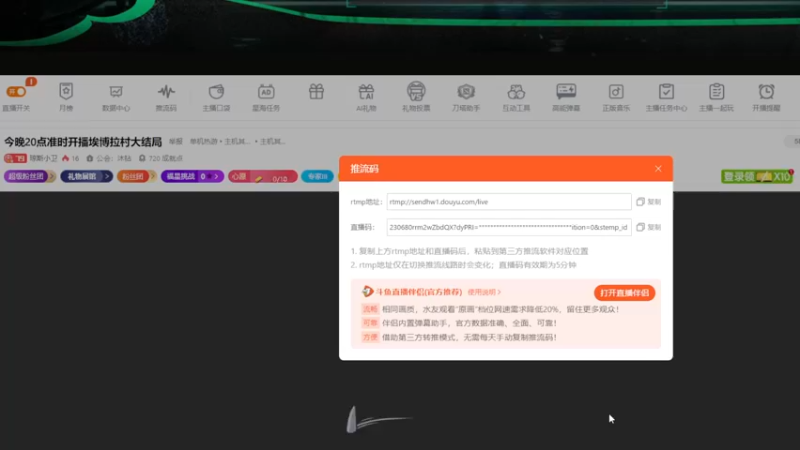Open the AI礼物 gift icon
Image resolution: width=800 pixels, height=450 pixels.
[366, 91]
